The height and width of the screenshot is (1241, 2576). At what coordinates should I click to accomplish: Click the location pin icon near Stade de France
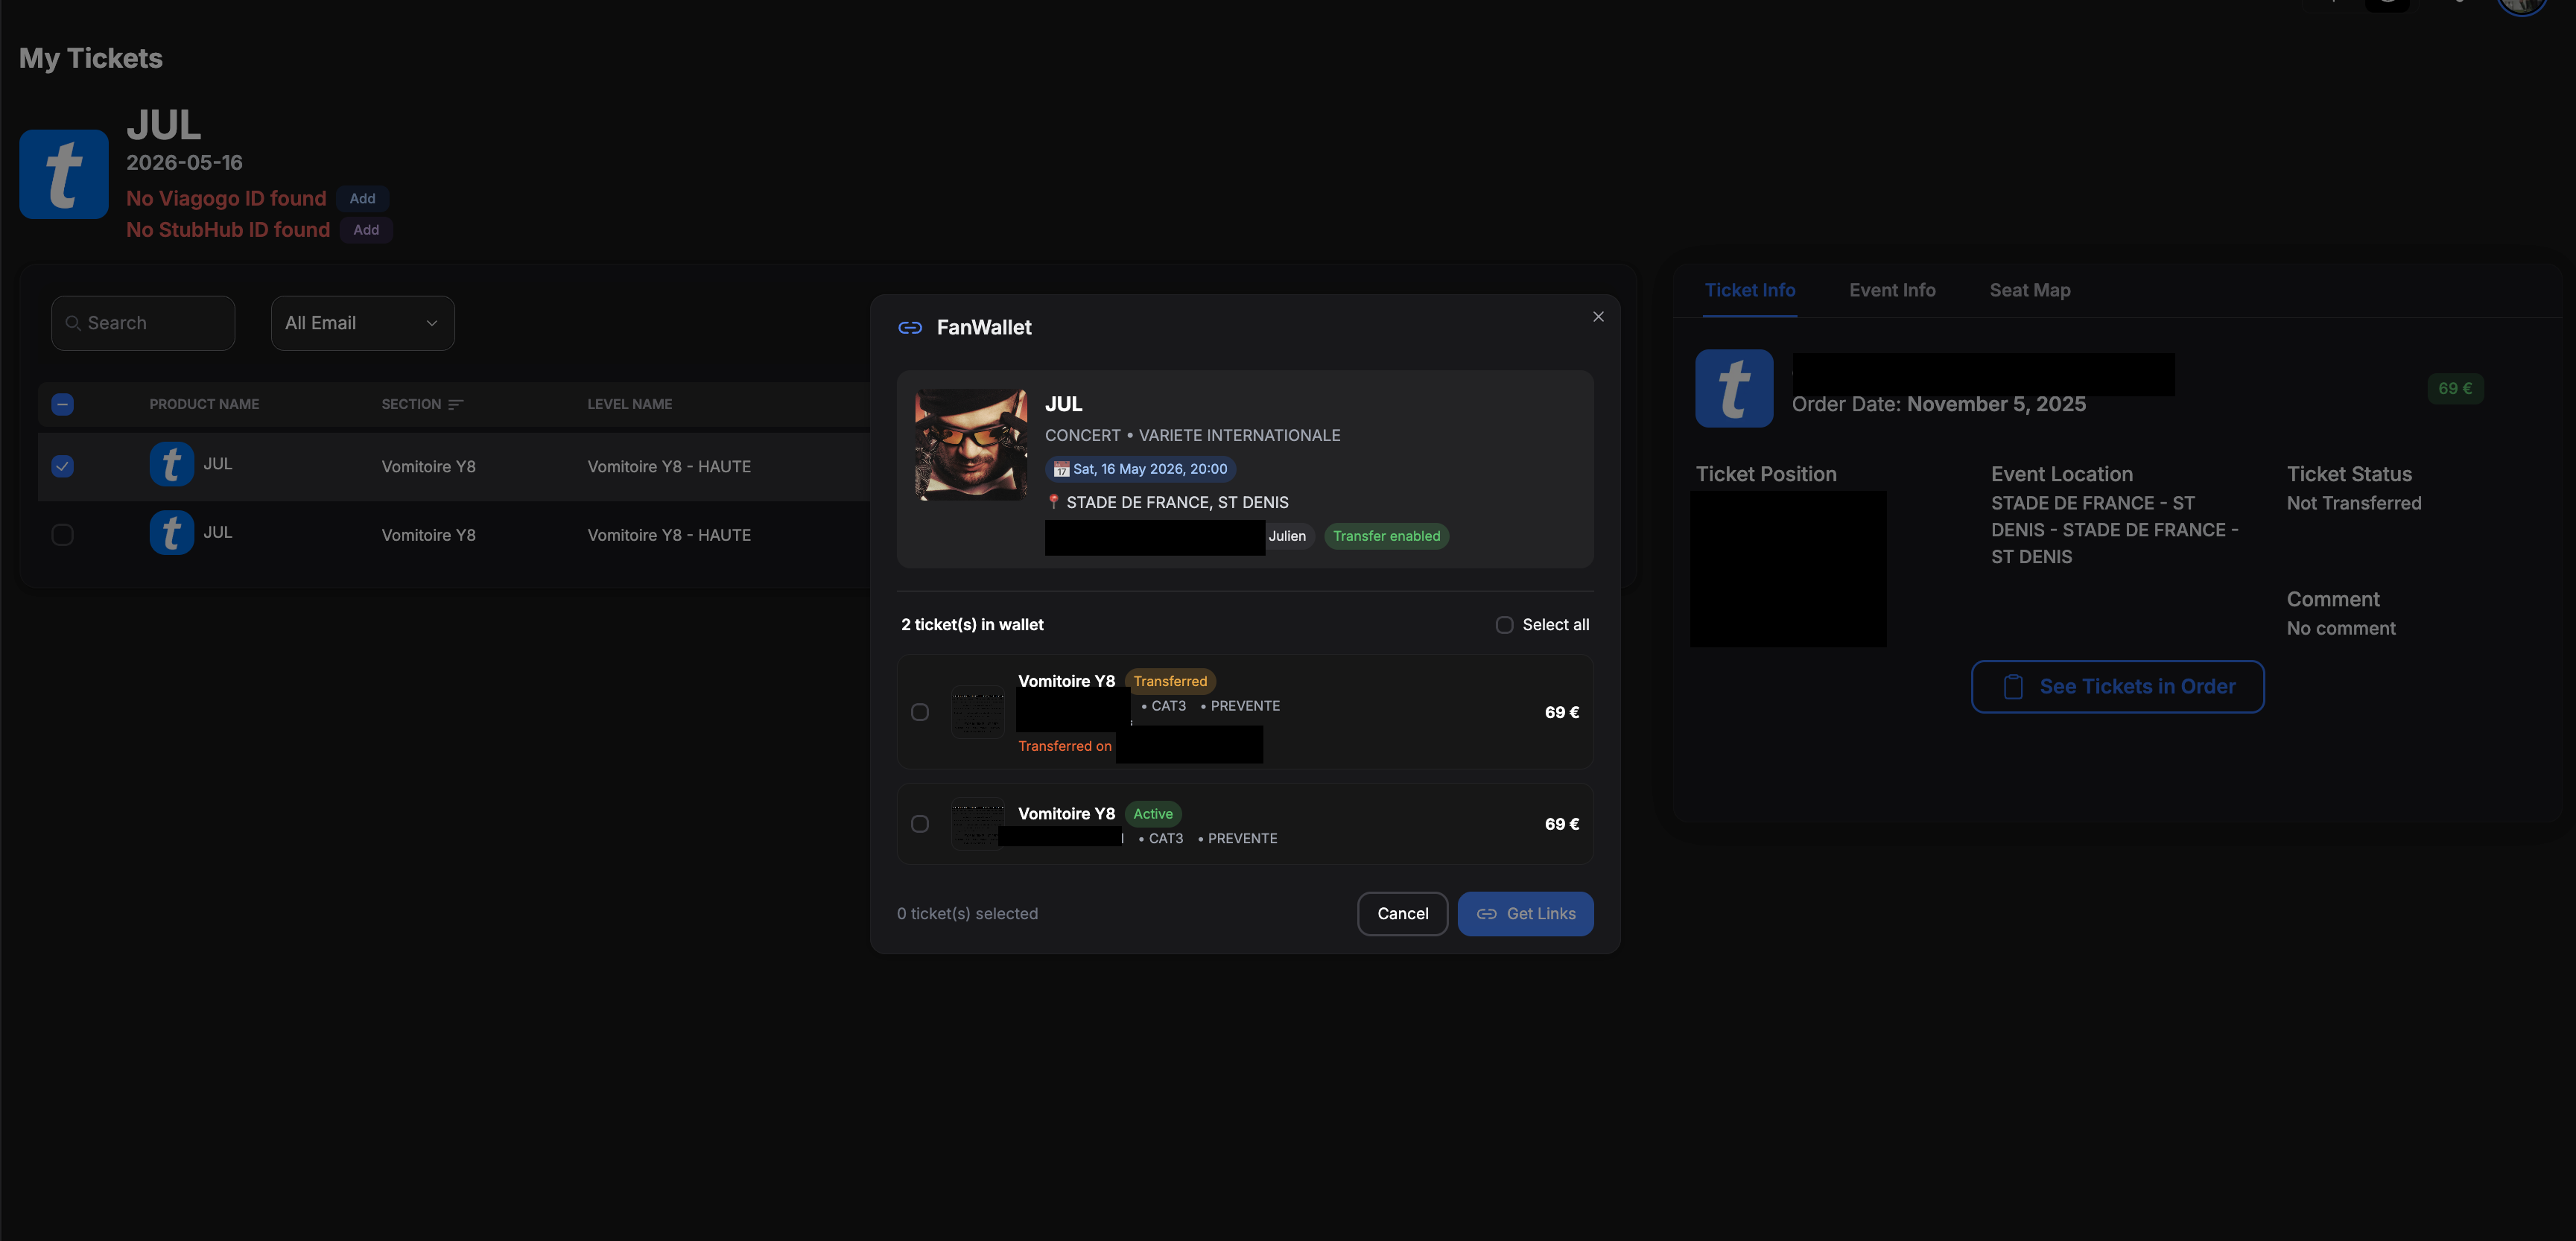click(1053, 502)
